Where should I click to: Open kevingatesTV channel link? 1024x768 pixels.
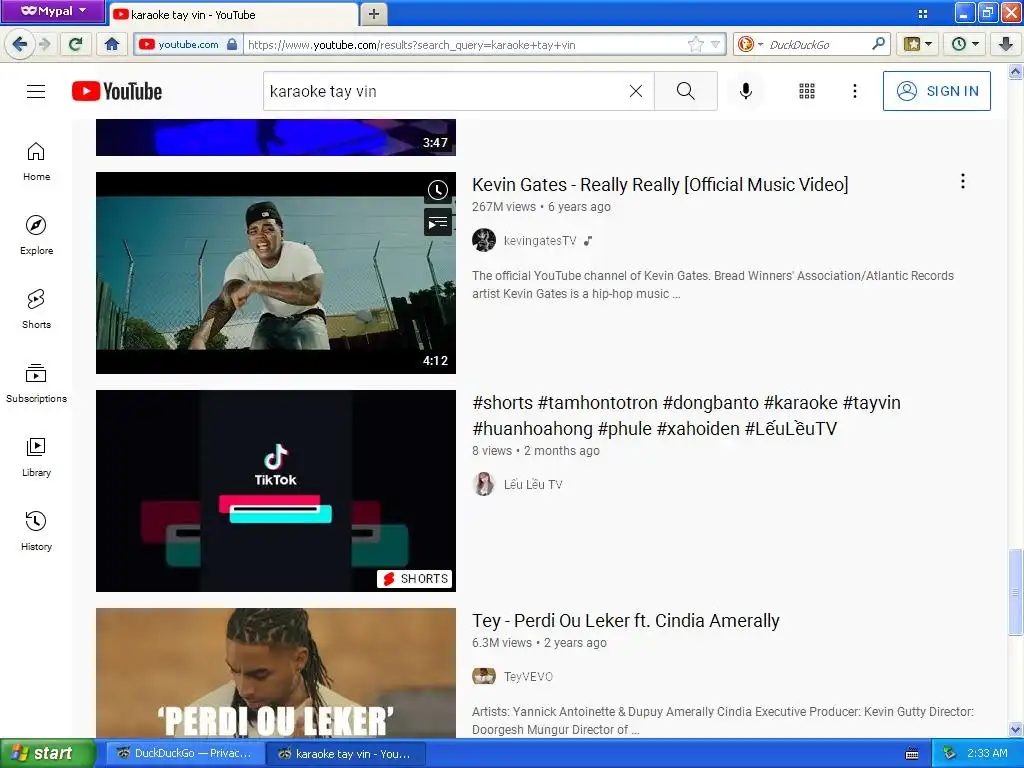(x=539, y=240)
